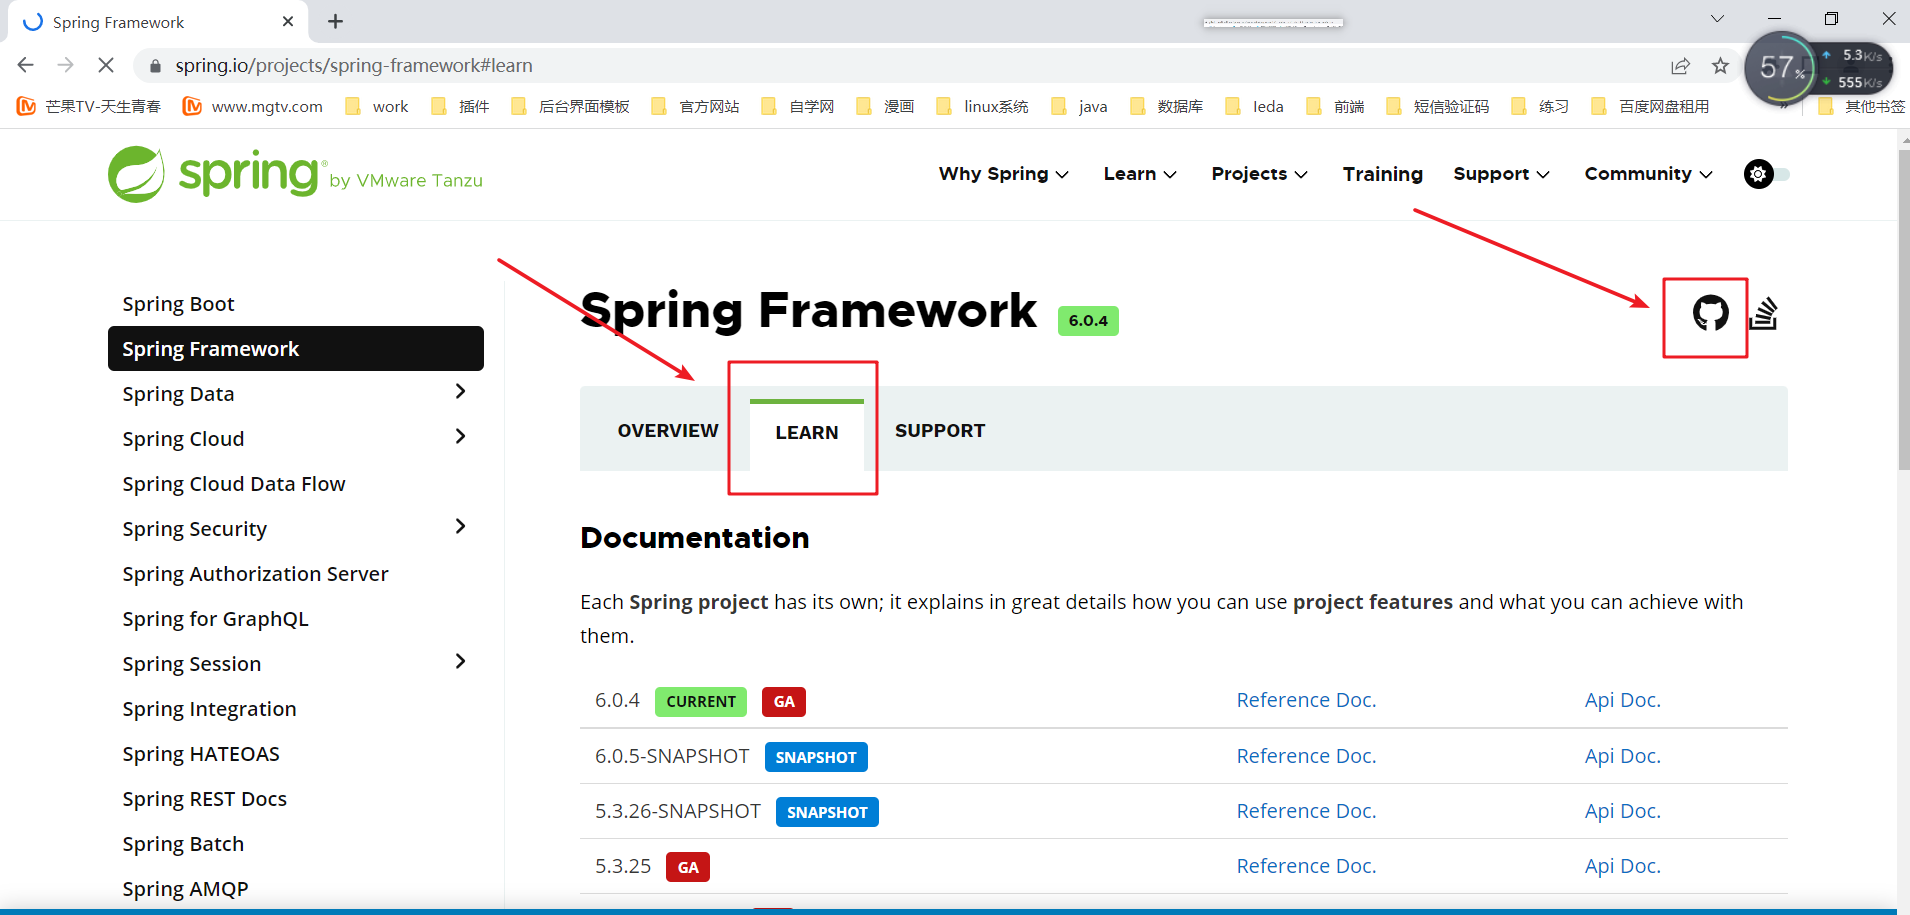The image size is (1910, 915).
Task: Expand the Spring Data submenu chevron
Action: pyautogui.click(x=460, y=392)
